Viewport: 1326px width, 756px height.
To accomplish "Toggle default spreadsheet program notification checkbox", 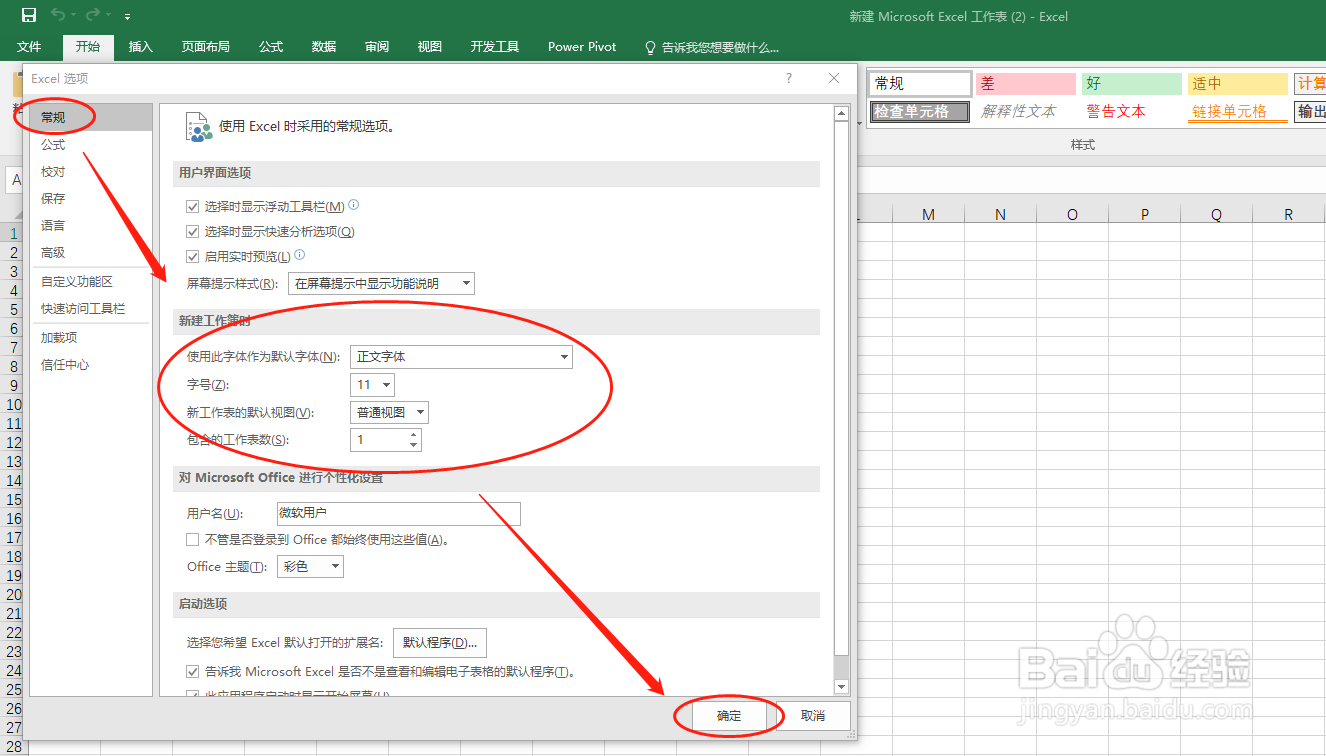I will click(x=193, y=671).
